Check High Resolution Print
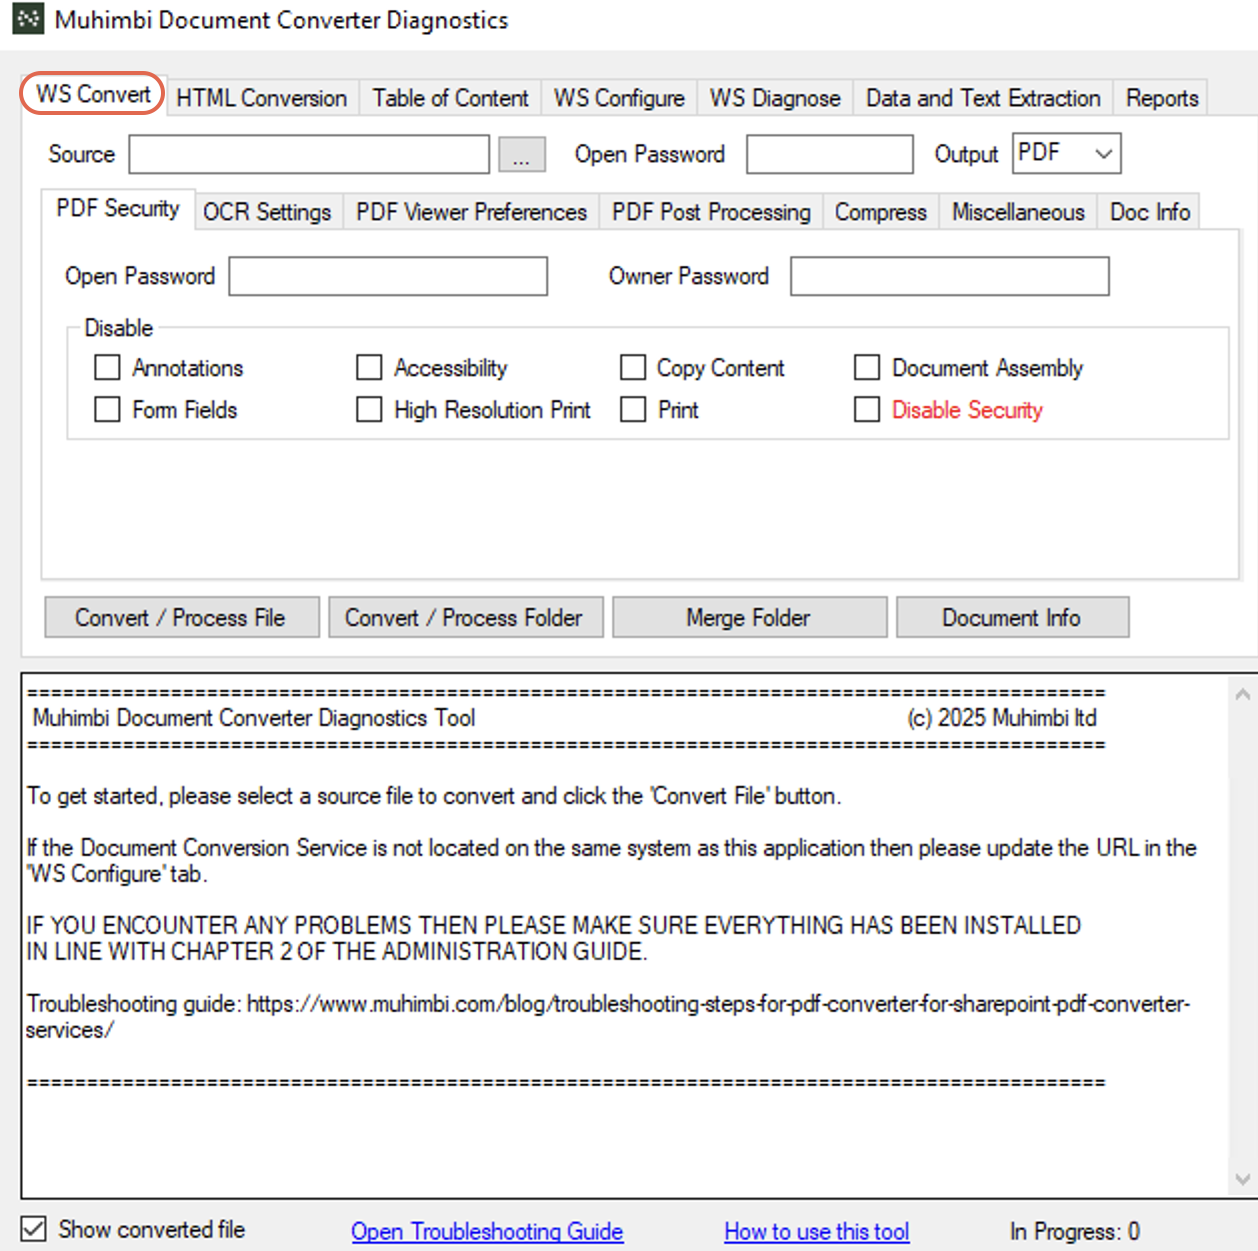Viewport: 1258px width, 1251px height. coord(368,409)
